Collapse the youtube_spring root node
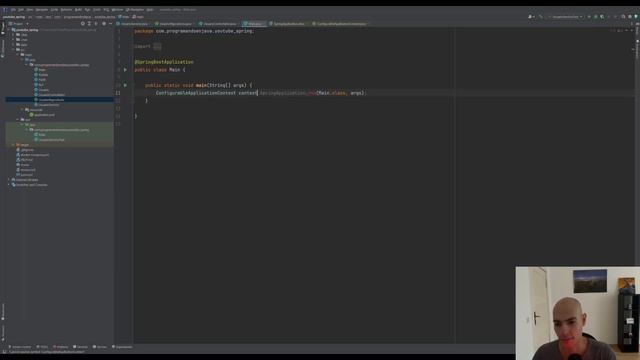Screen dimensions: 640x360 pos(9,30)
